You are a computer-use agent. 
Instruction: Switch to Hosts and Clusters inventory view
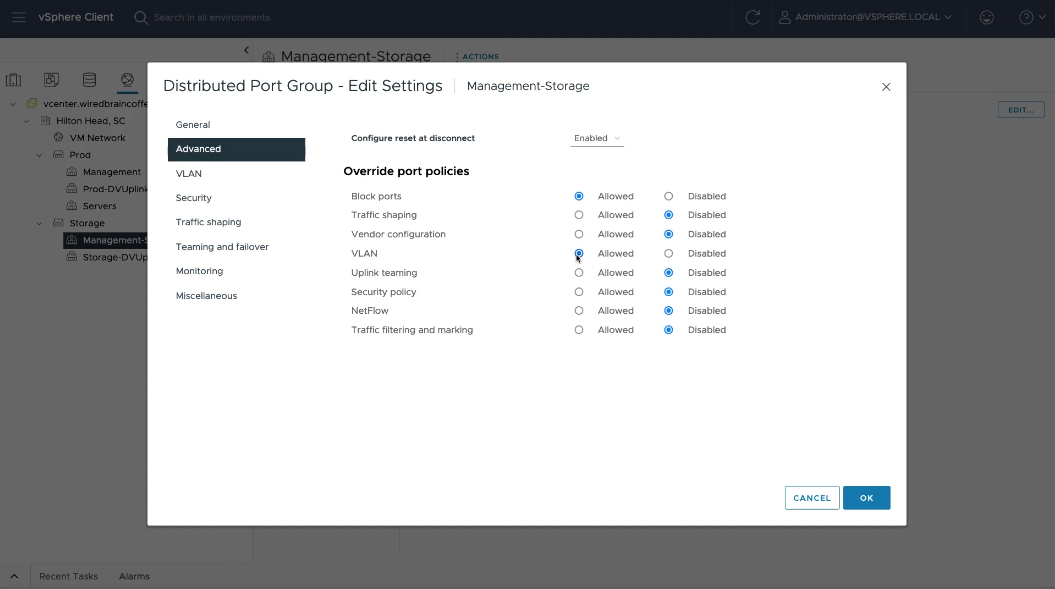(14, 80)
